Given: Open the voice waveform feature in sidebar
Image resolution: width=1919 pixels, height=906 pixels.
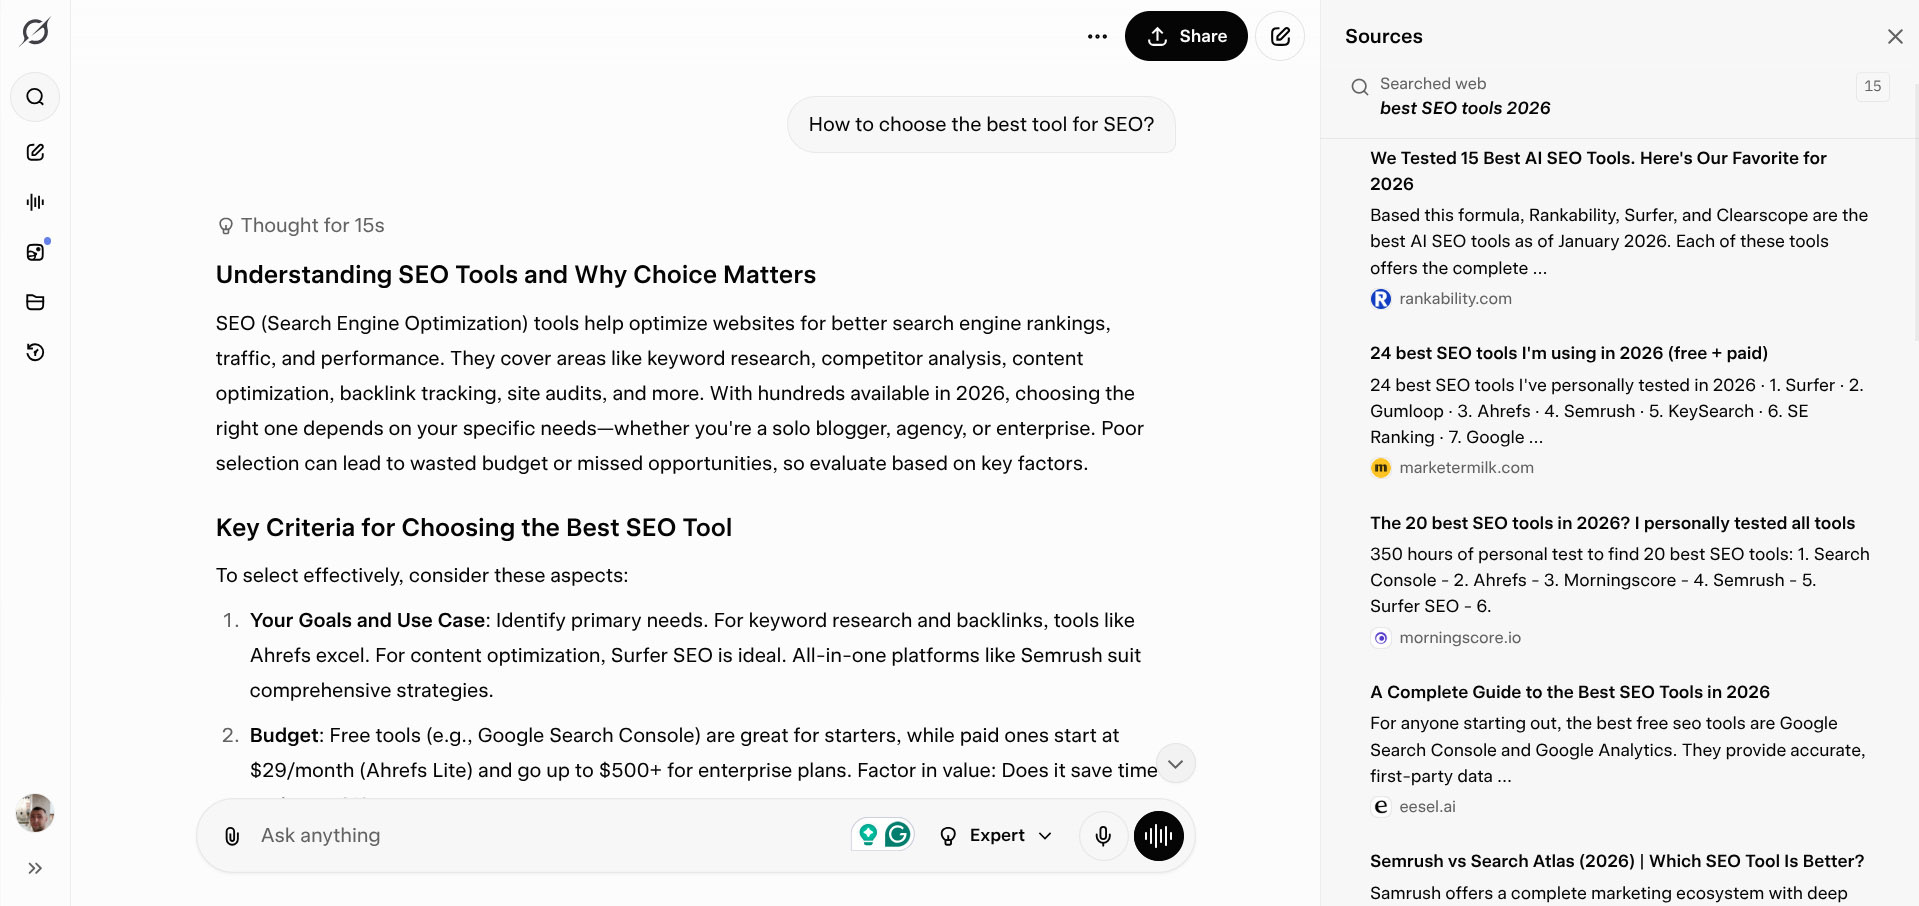Looking at the screenshot, I should 35,202.
